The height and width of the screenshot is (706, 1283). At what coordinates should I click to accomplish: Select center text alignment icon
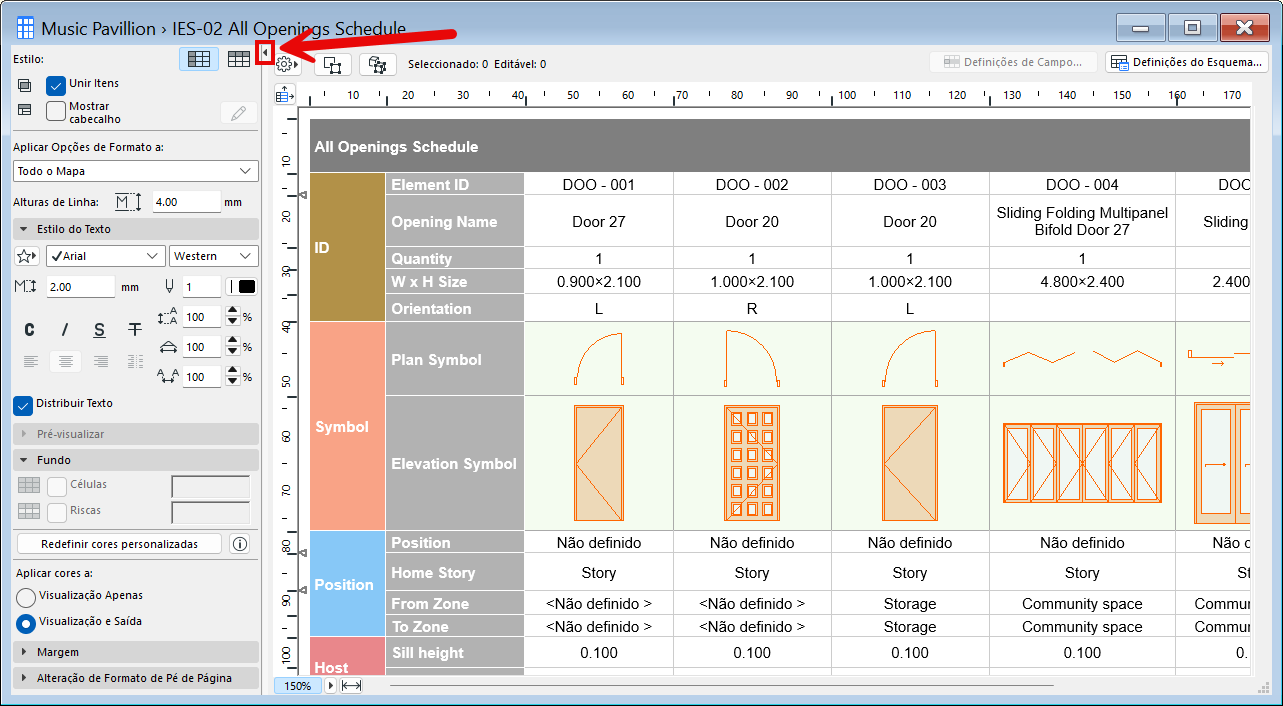(x=66, y=361)
